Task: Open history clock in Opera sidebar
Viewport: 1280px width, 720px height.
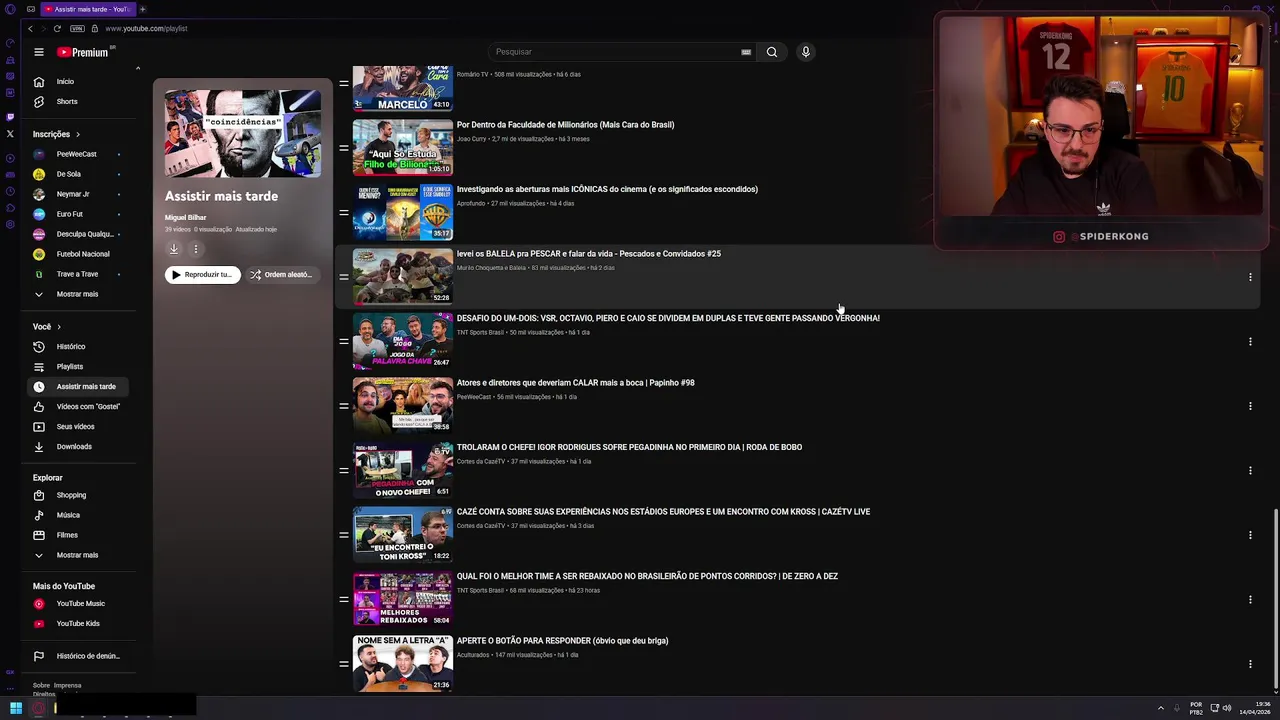Action: [10, 191]
